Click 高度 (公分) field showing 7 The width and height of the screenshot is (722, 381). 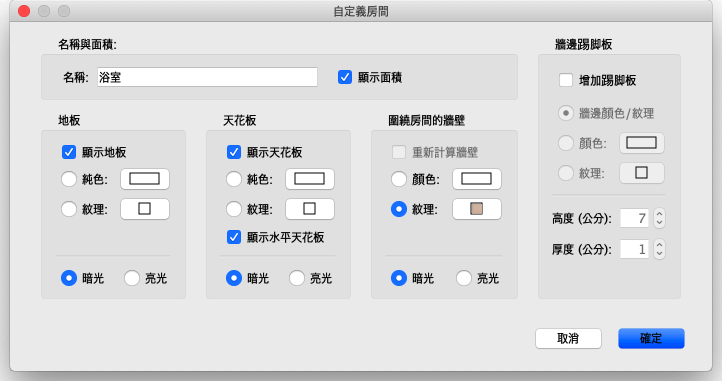pyautogui.click(x=635, y=218)
